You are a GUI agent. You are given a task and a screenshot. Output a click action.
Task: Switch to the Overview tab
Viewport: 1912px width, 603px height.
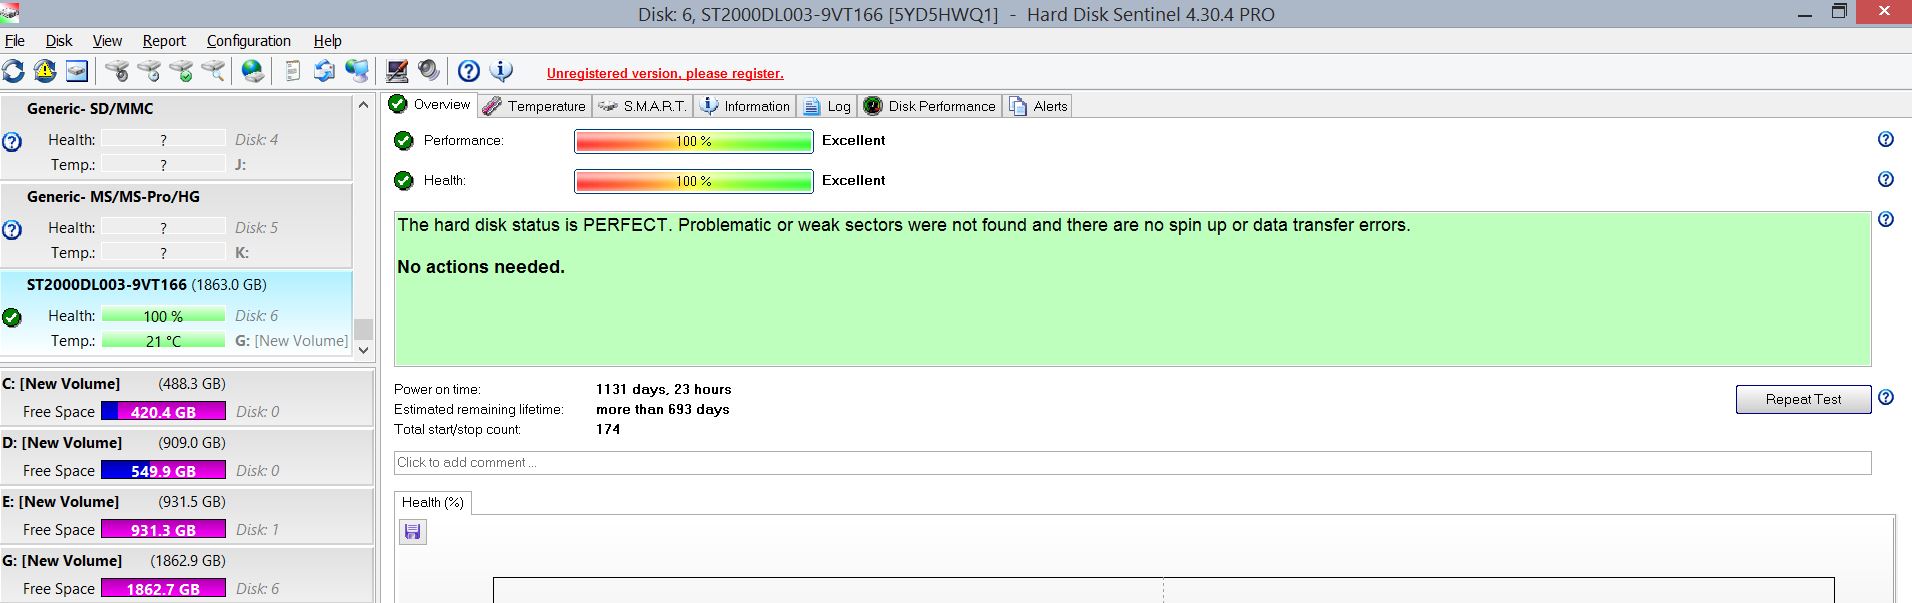(429, 104)
